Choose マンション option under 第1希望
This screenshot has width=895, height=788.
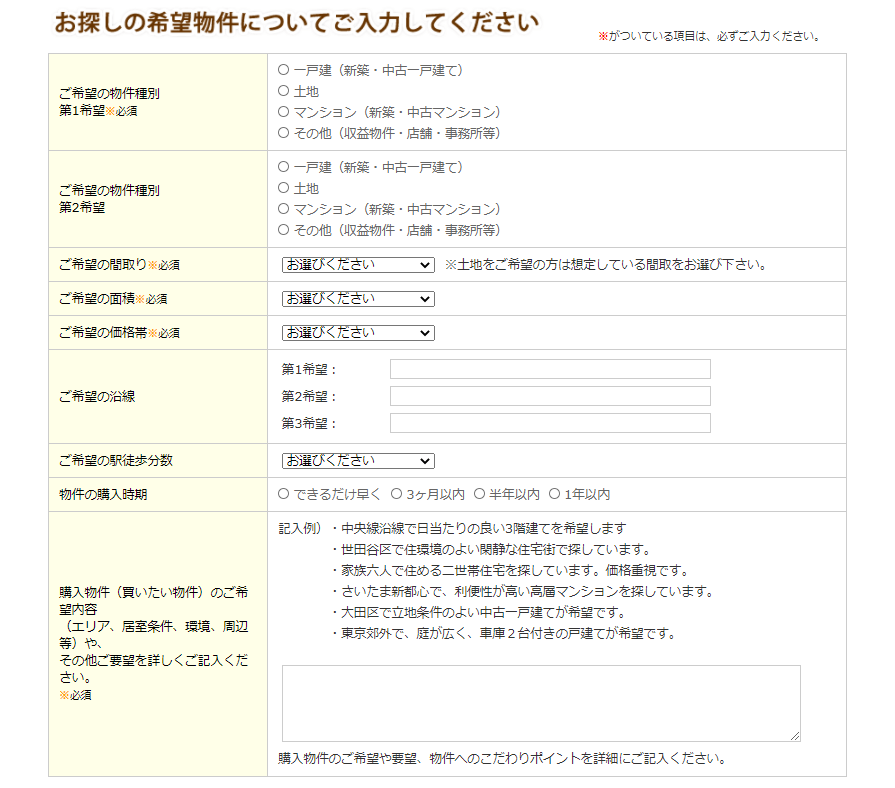(x=283, y=112)
